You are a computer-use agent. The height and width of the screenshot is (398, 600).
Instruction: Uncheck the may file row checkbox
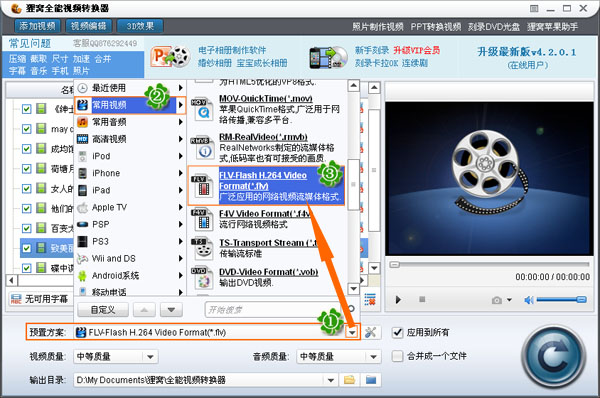pyautogui.click(x=26, y=129)
